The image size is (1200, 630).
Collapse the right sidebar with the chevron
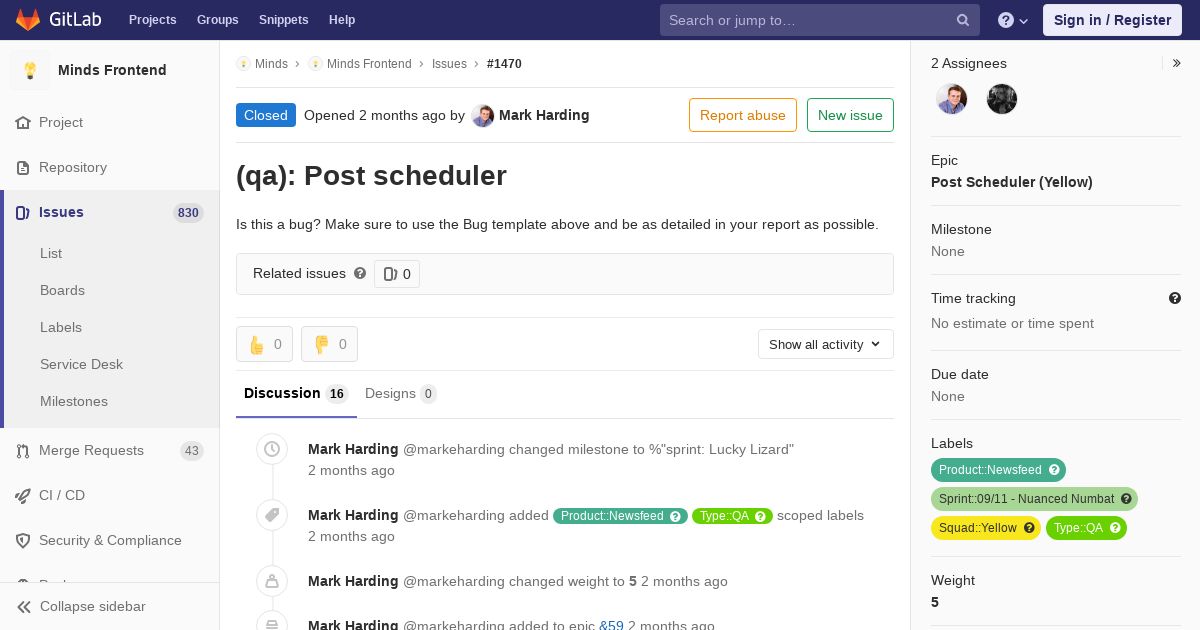[1177, 63]
